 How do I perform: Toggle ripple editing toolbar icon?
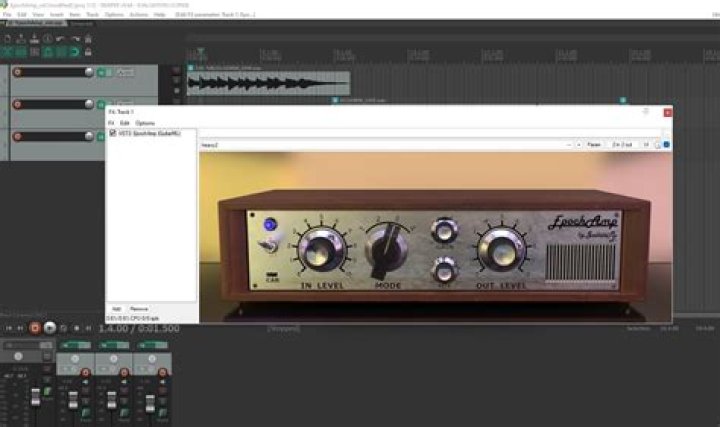point(34,52)
